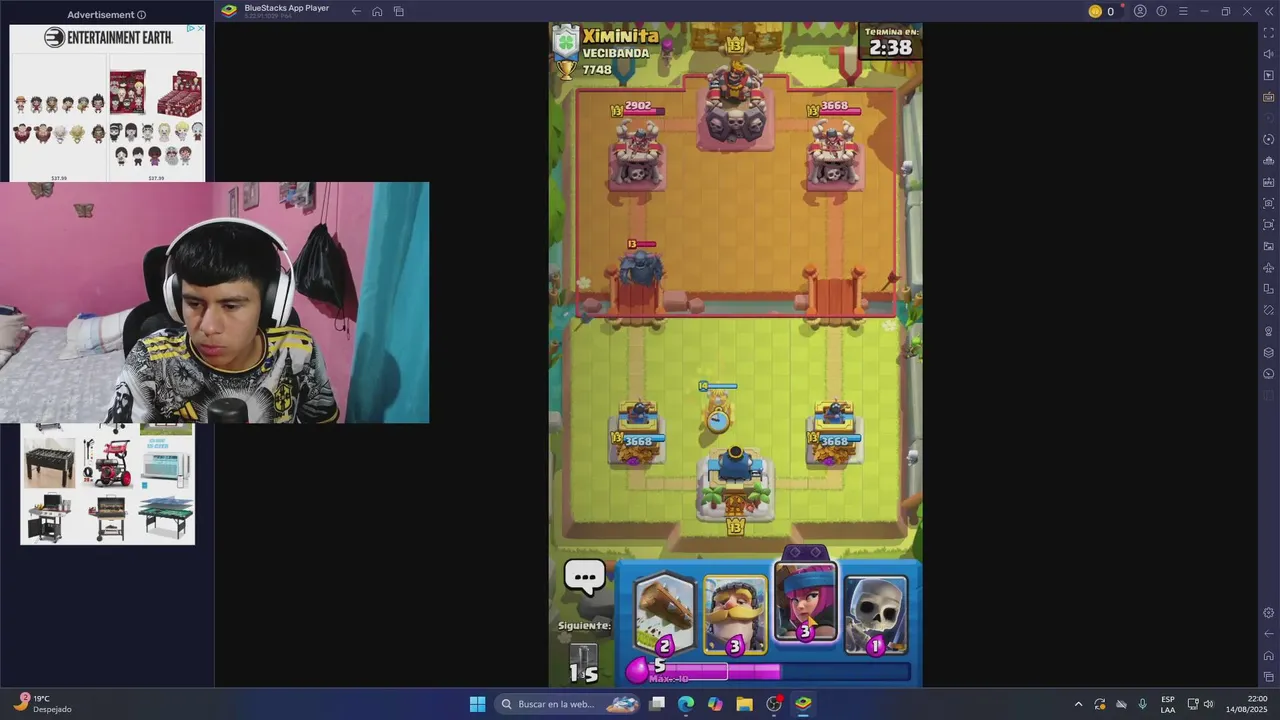The image size is (1280, 720).
Task: Open File Explorer from the taskbar
Action: point(744,704)
